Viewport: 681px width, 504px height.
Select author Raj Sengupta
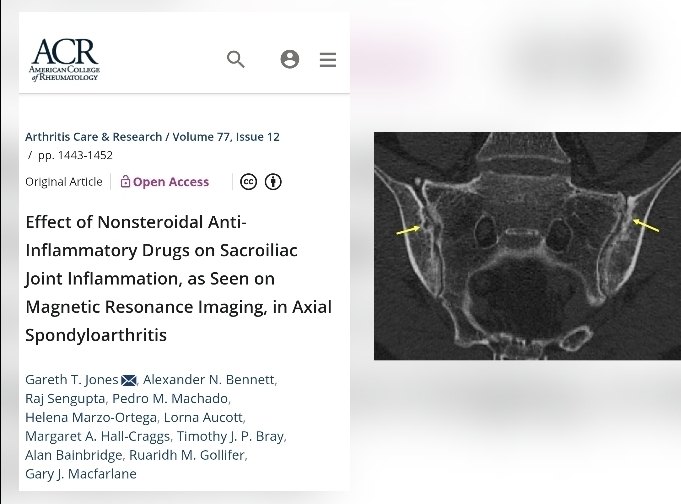tap(62, 399)
